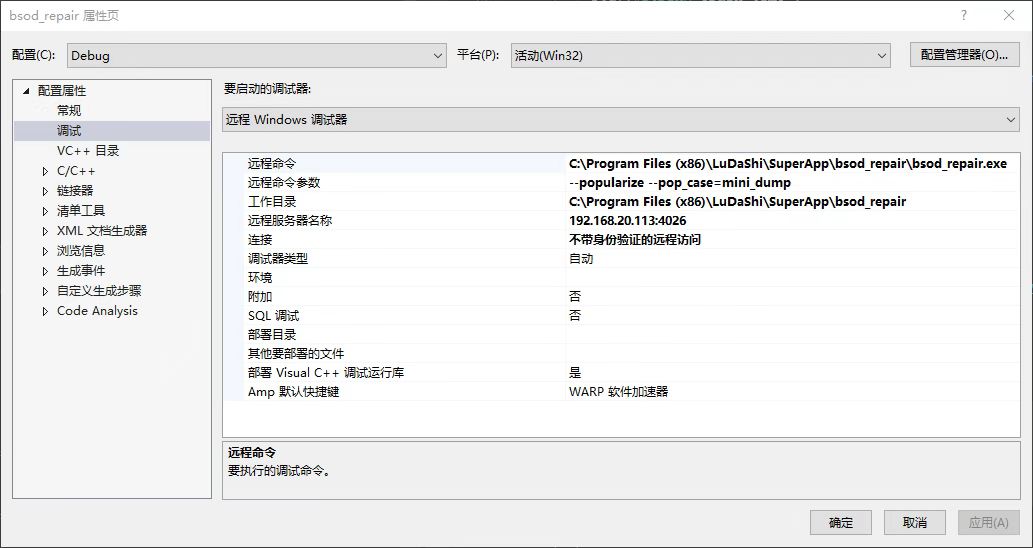The width and height of the screenshot is (1033, 548).
Task: Select 常规 in the property tree
Action: [x=69, y=111]
